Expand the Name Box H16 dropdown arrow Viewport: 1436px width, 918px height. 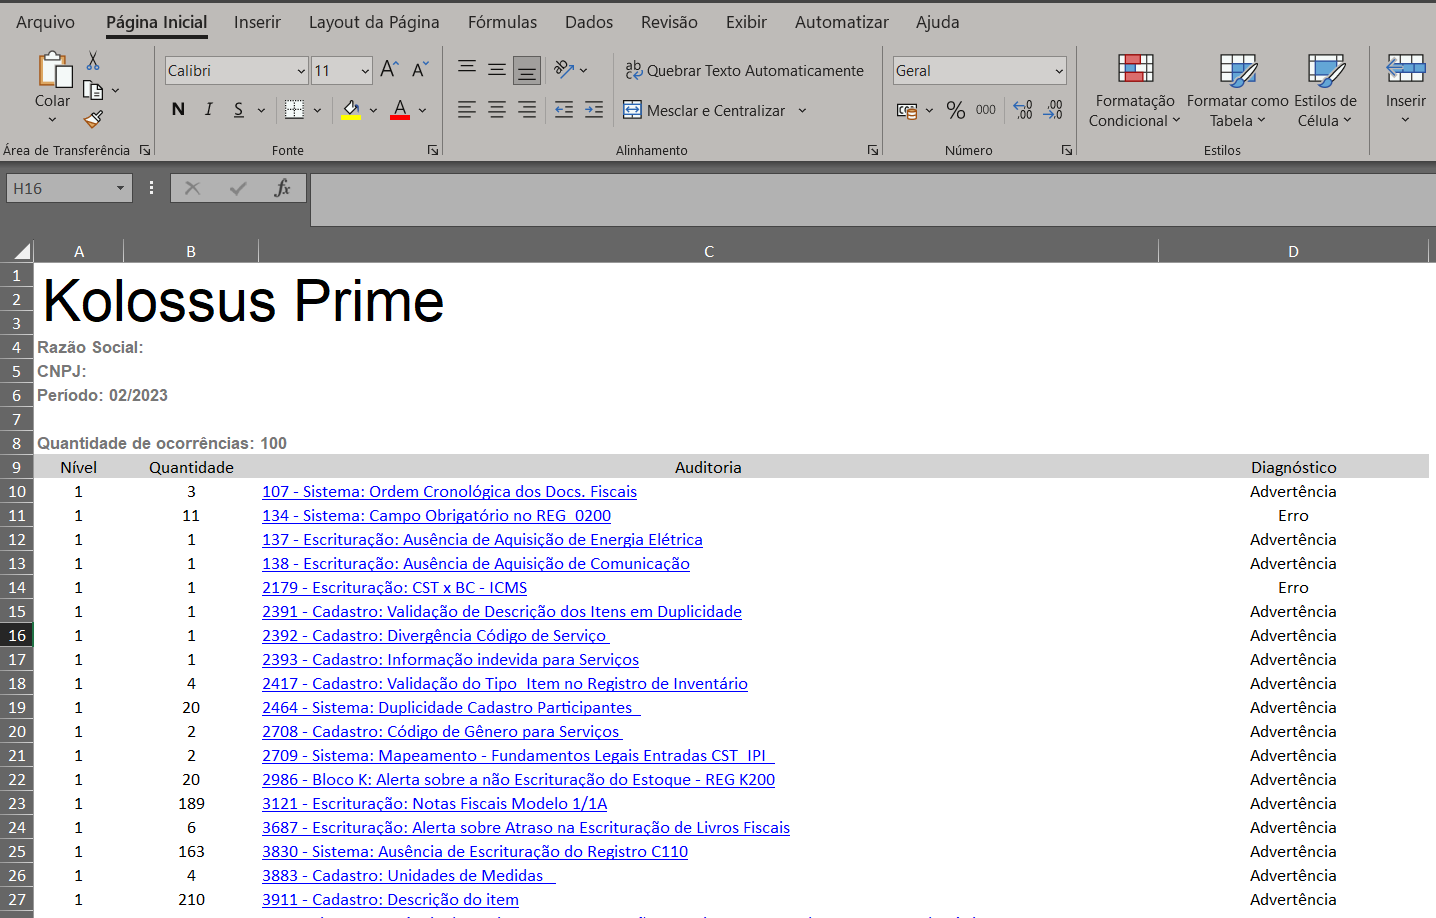(120, 188)
